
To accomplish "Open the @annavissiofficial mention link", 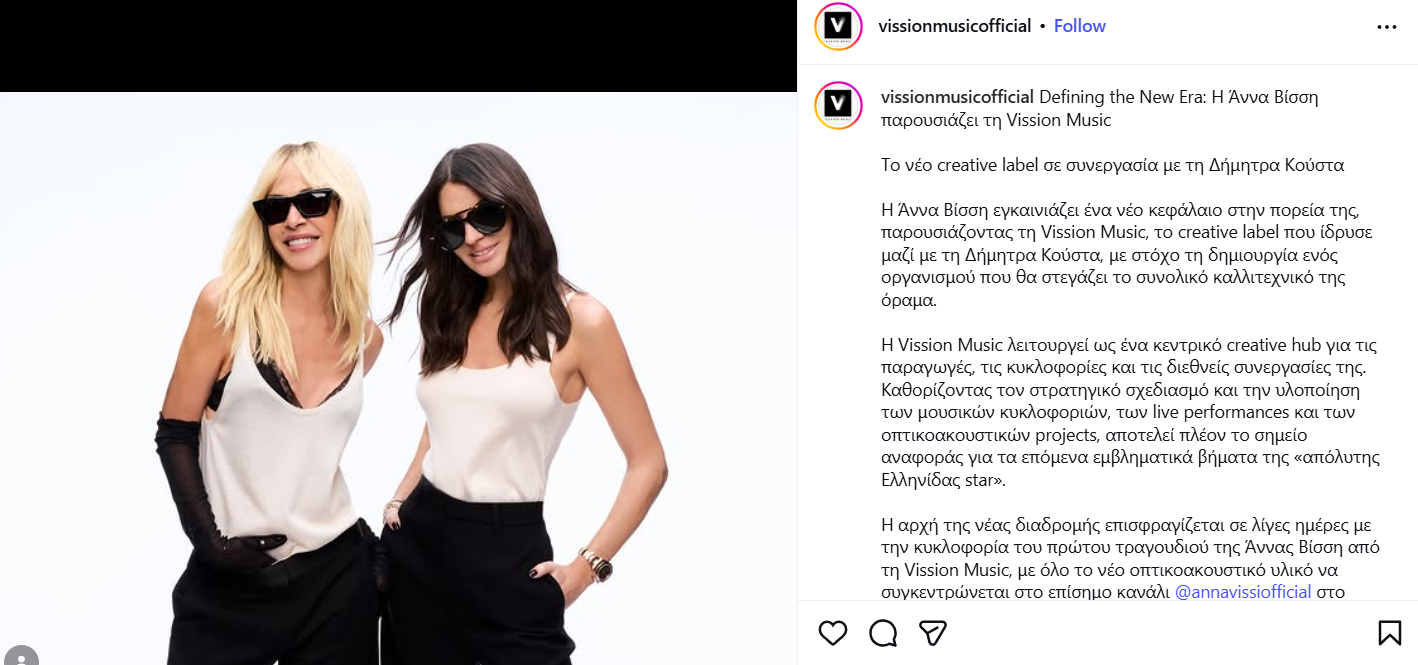I will (1243, 592).
